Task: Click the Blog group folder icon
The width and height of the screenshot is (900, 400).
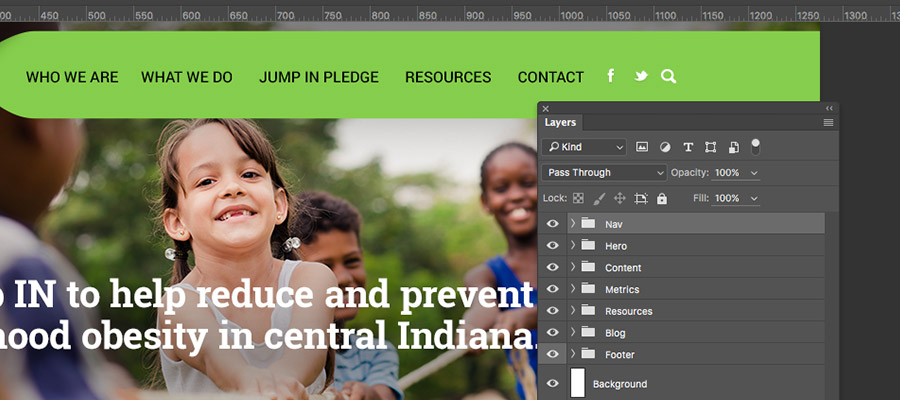Action: [588, 332]
